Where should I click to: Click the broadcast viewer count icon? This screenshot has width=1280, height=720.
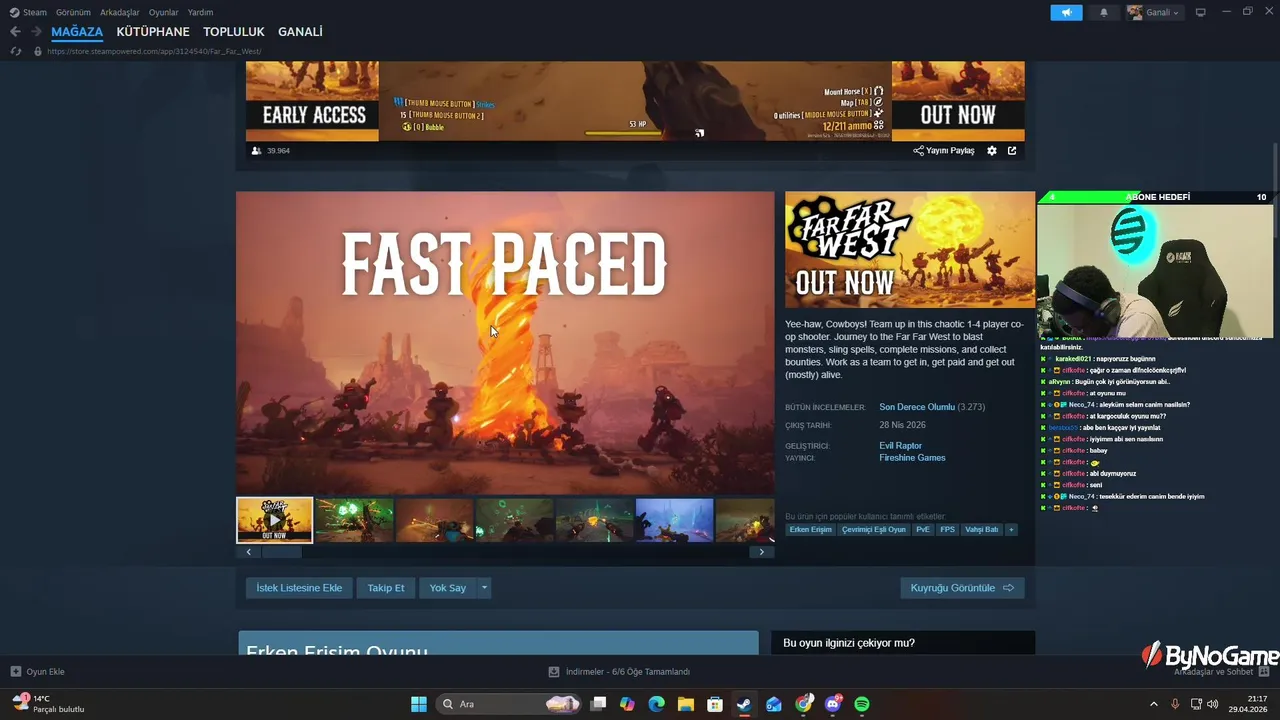(x=257, y=151)
